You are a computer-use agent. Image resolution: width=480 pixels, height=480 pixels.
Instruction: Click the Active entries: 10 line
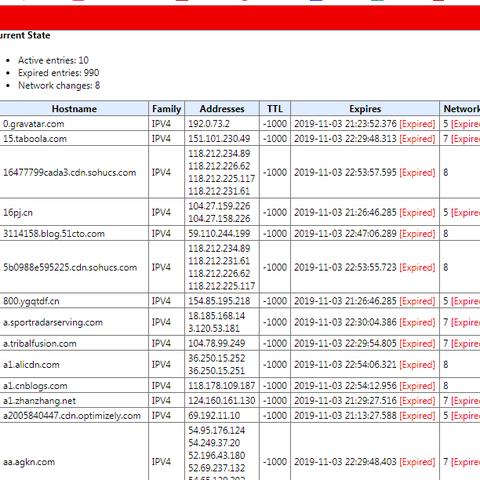pyautogui.click(x=53, y=60)
